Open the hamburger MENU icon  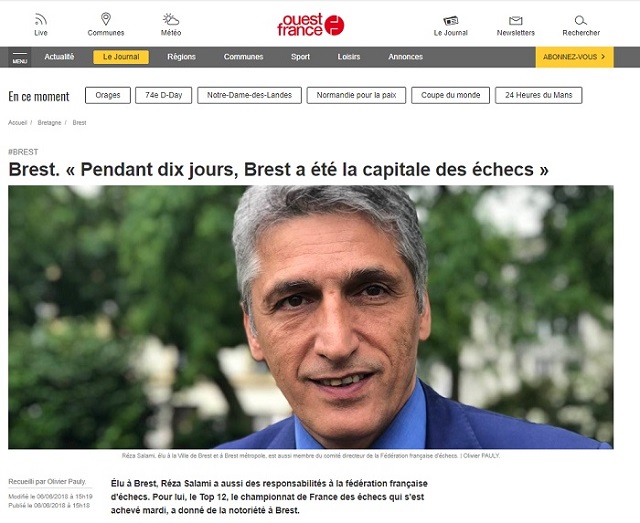20,57
